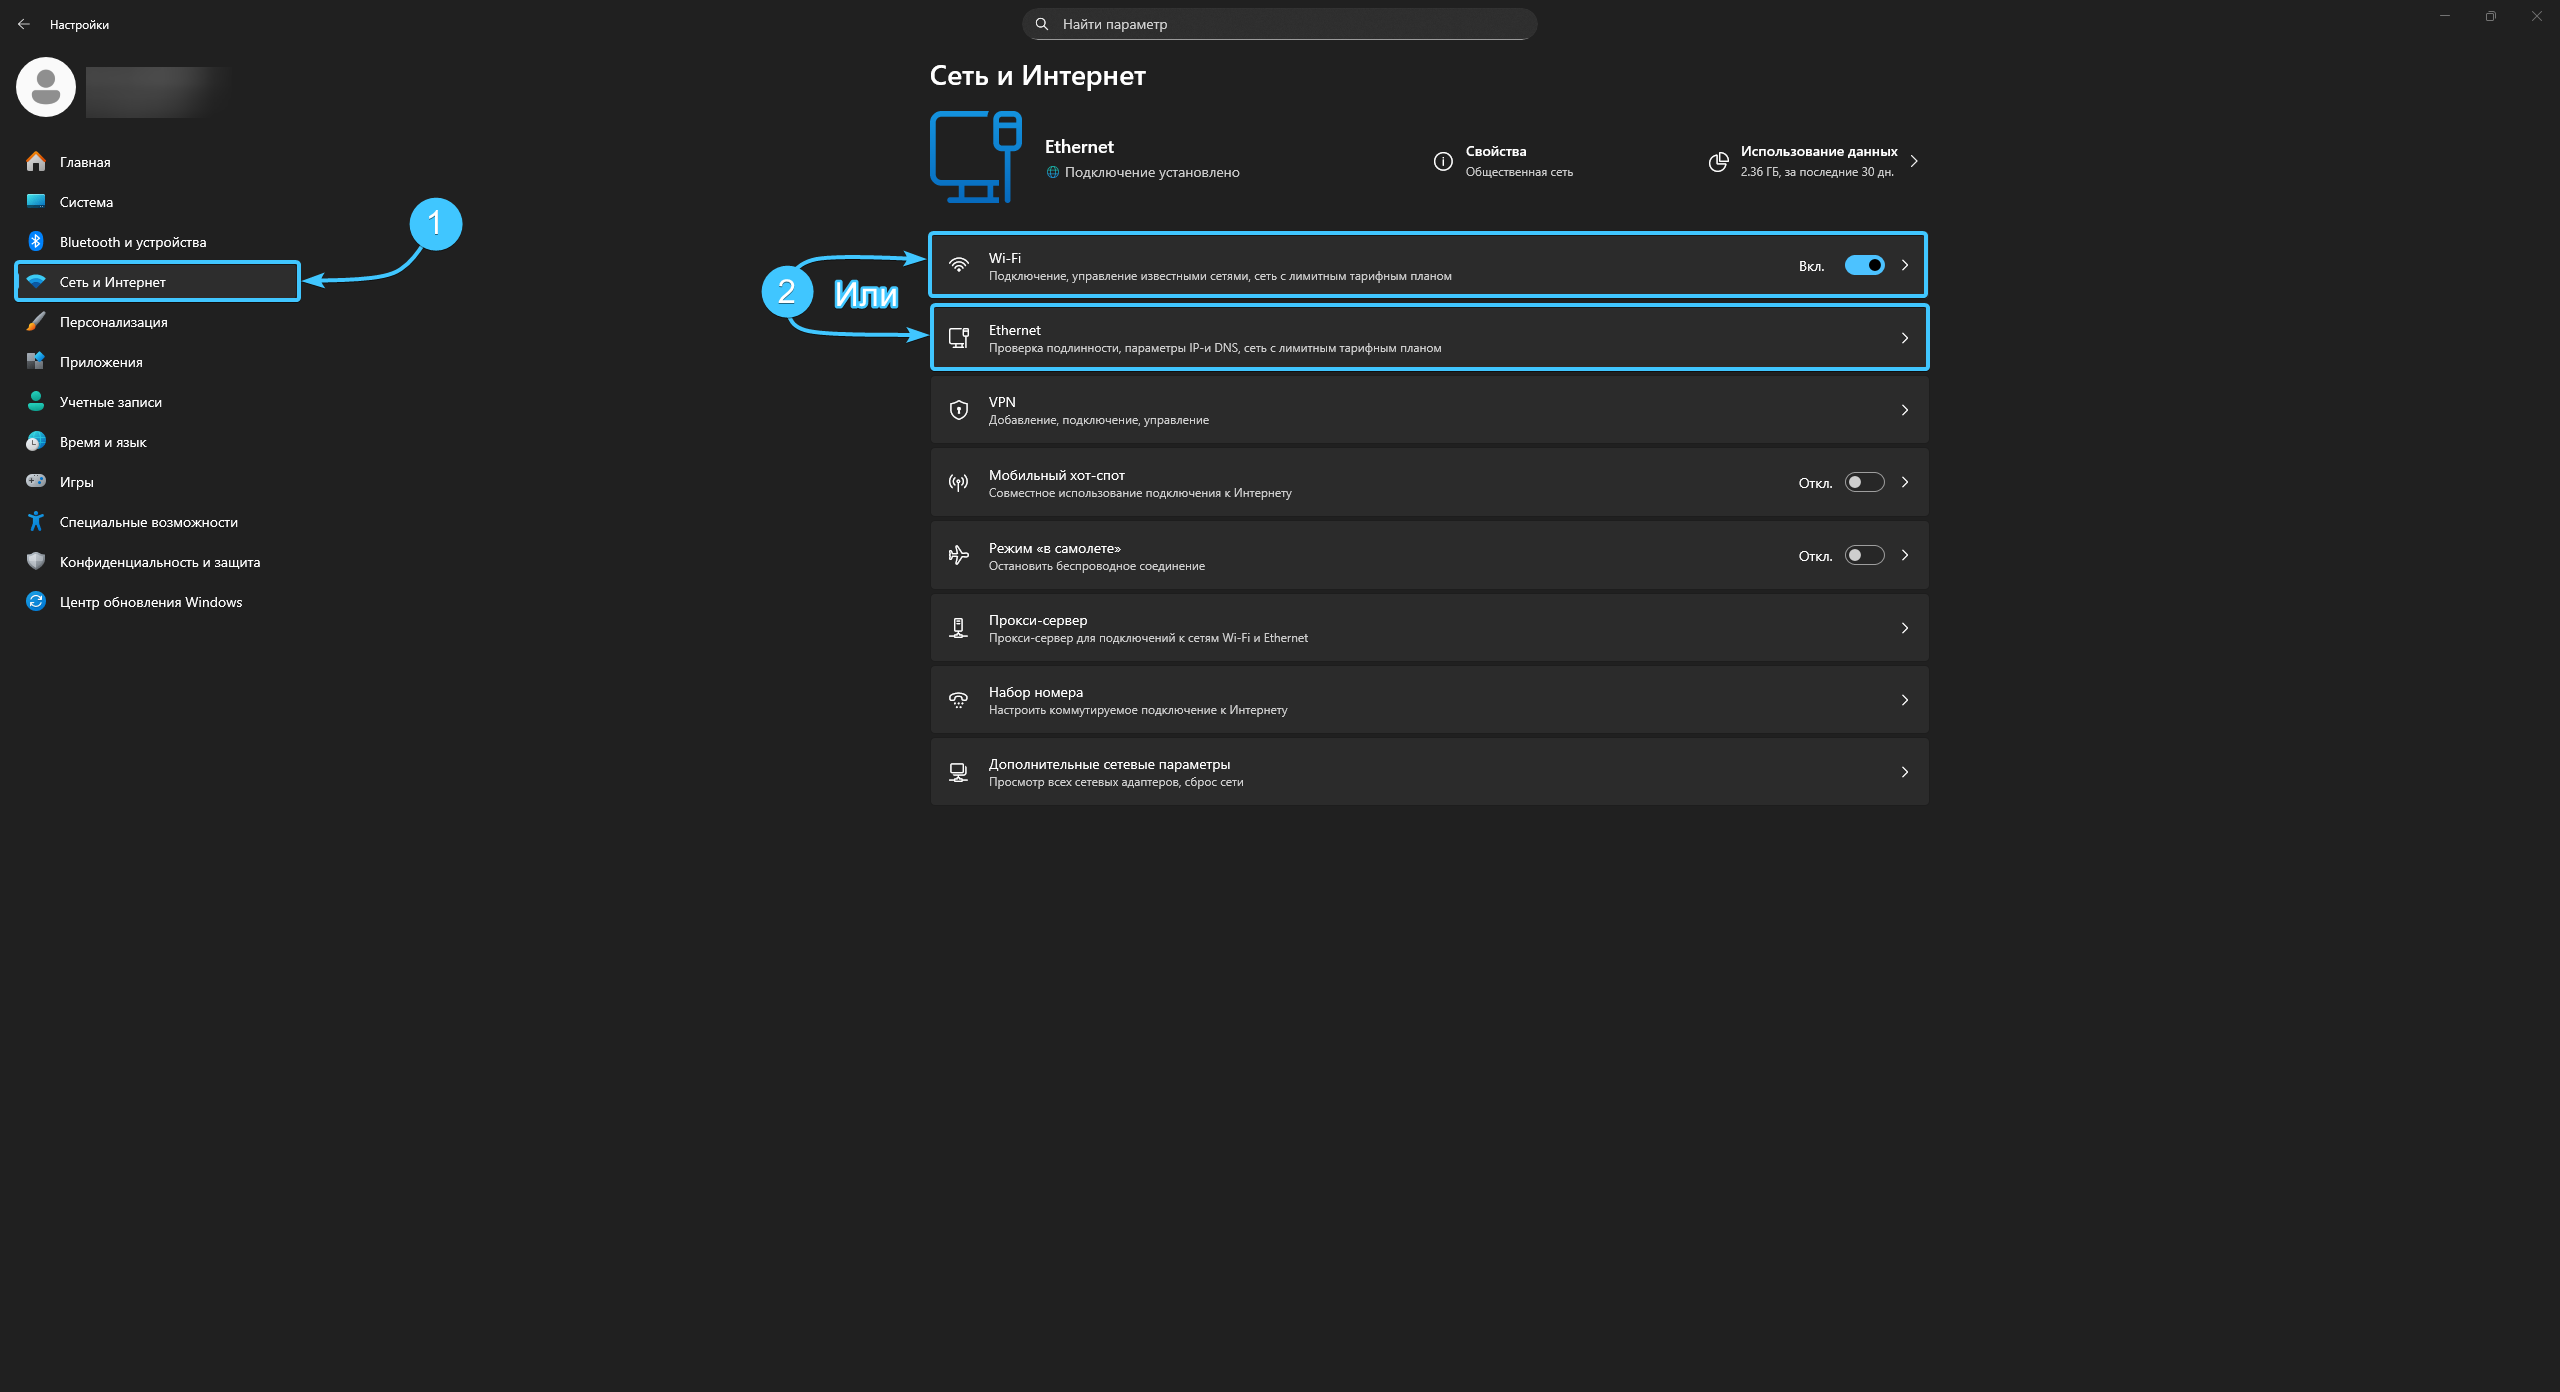Click the VPN shield icon
The height and width of the screenshot is (1392, 2560).
tap(958, 410)
